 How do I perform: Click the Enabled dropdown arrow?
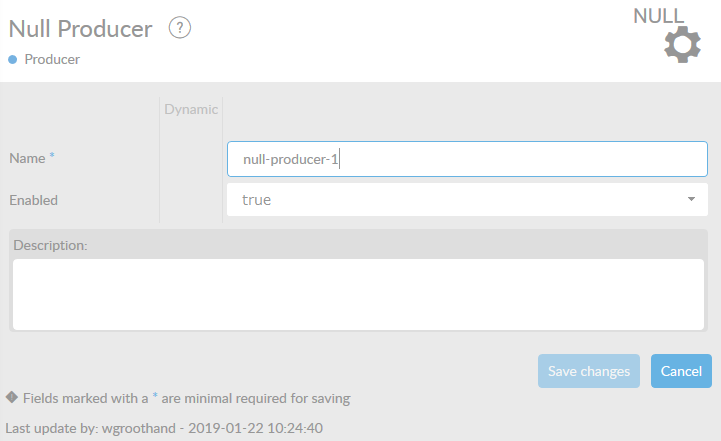691,200
